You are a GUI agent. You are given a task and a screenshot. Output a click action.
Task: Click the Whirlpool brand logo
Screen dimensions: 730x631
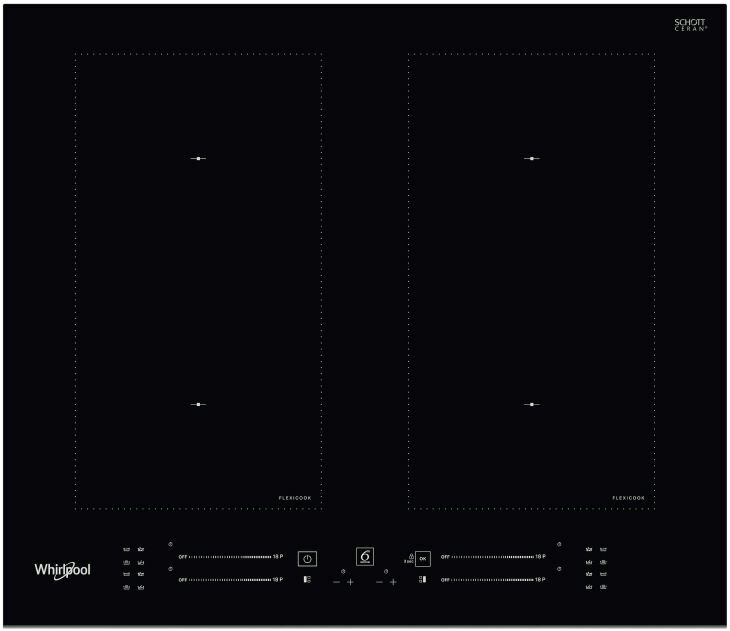pos(62,569)
